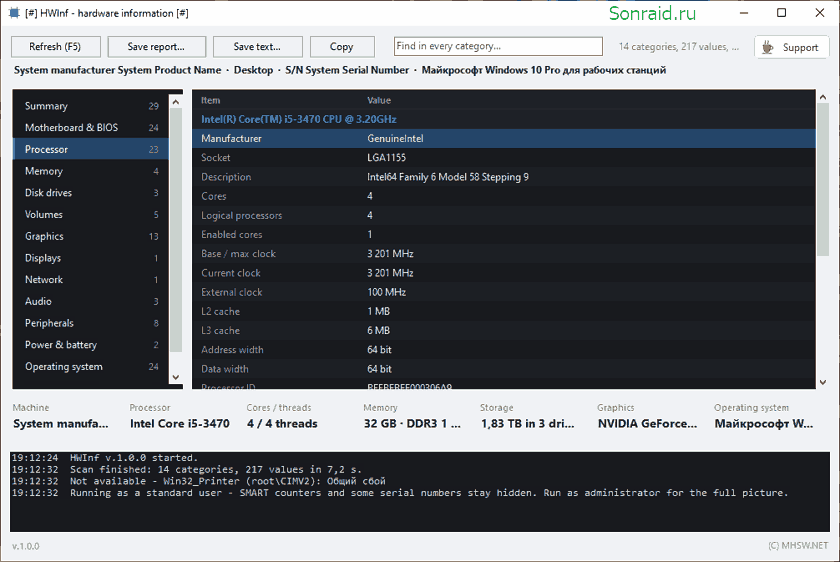Click the details table scroll-down arrow
Screen dimensions: 840x562
click(823, 382)
